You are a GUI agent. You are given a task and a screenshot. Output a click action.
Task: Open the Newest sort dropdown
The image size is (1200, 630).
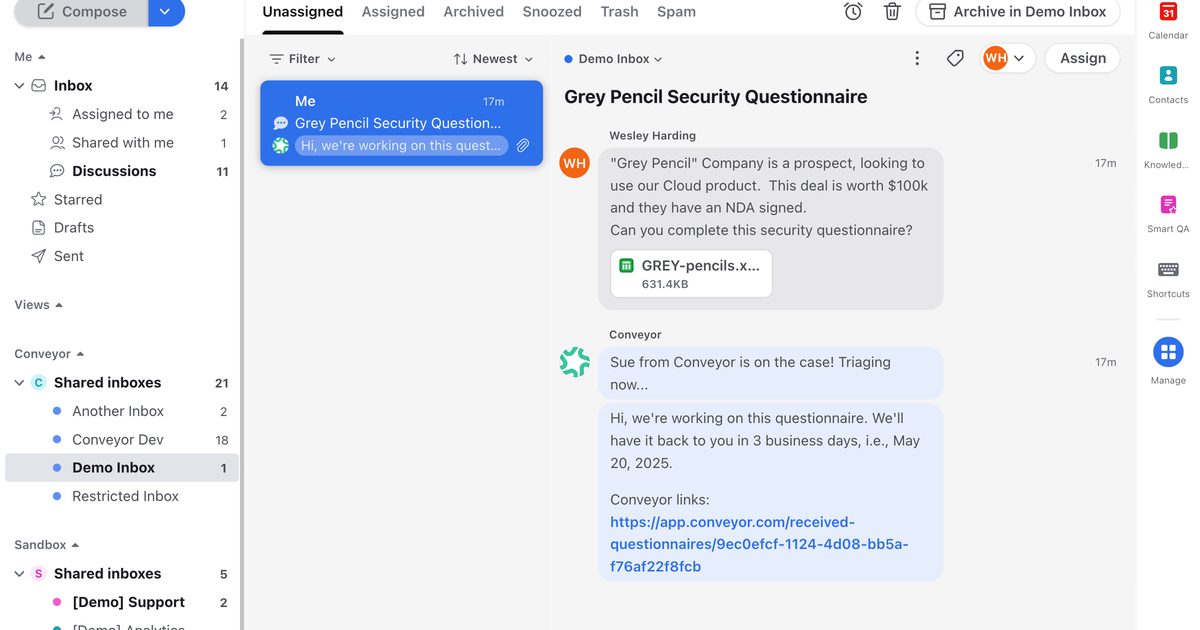tap(493, 59)
